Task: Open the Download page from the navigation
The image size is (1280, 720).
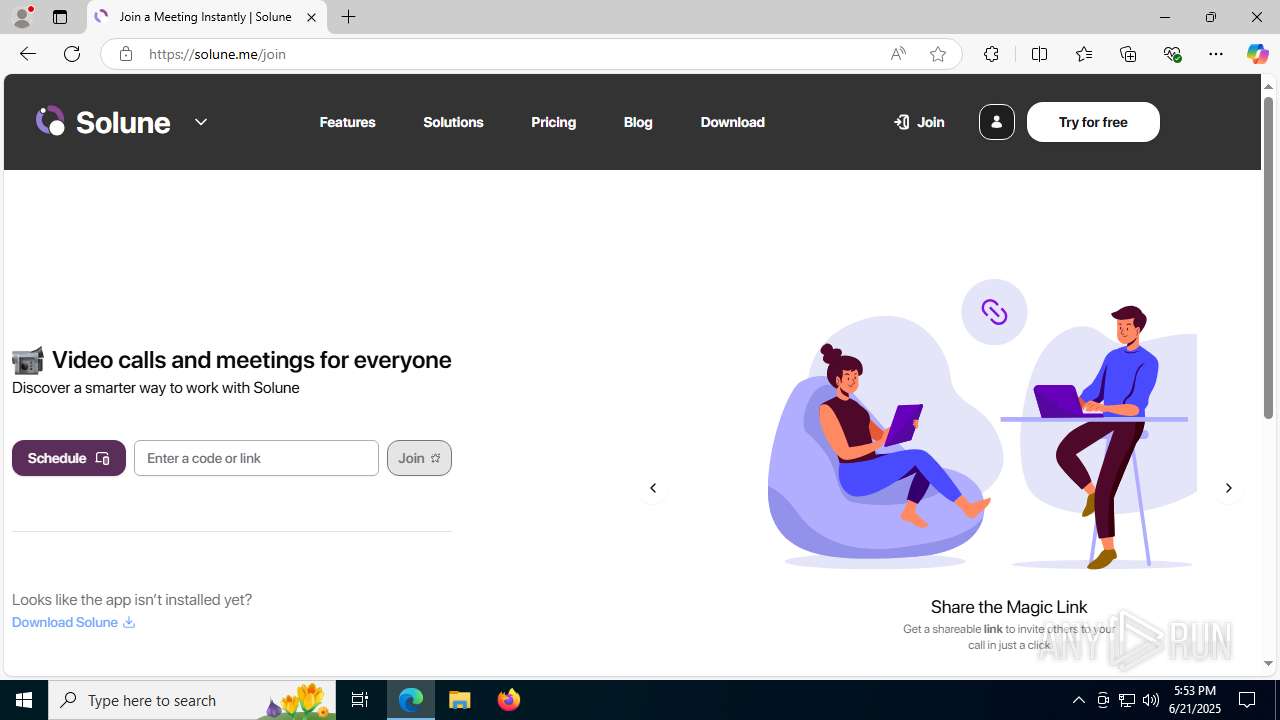Action: coord(732,122)
